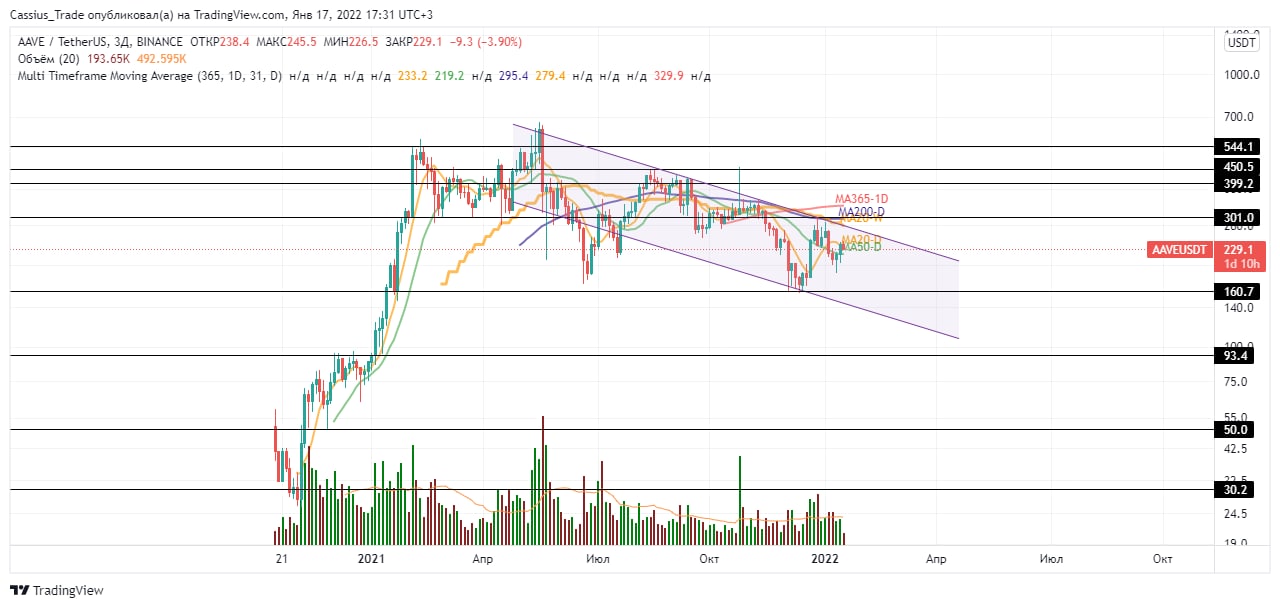The image size is (1280, 608).
Task: Click the 399.2 horizontal level label
Action: pyautogui.click(x=1238, y=184)
